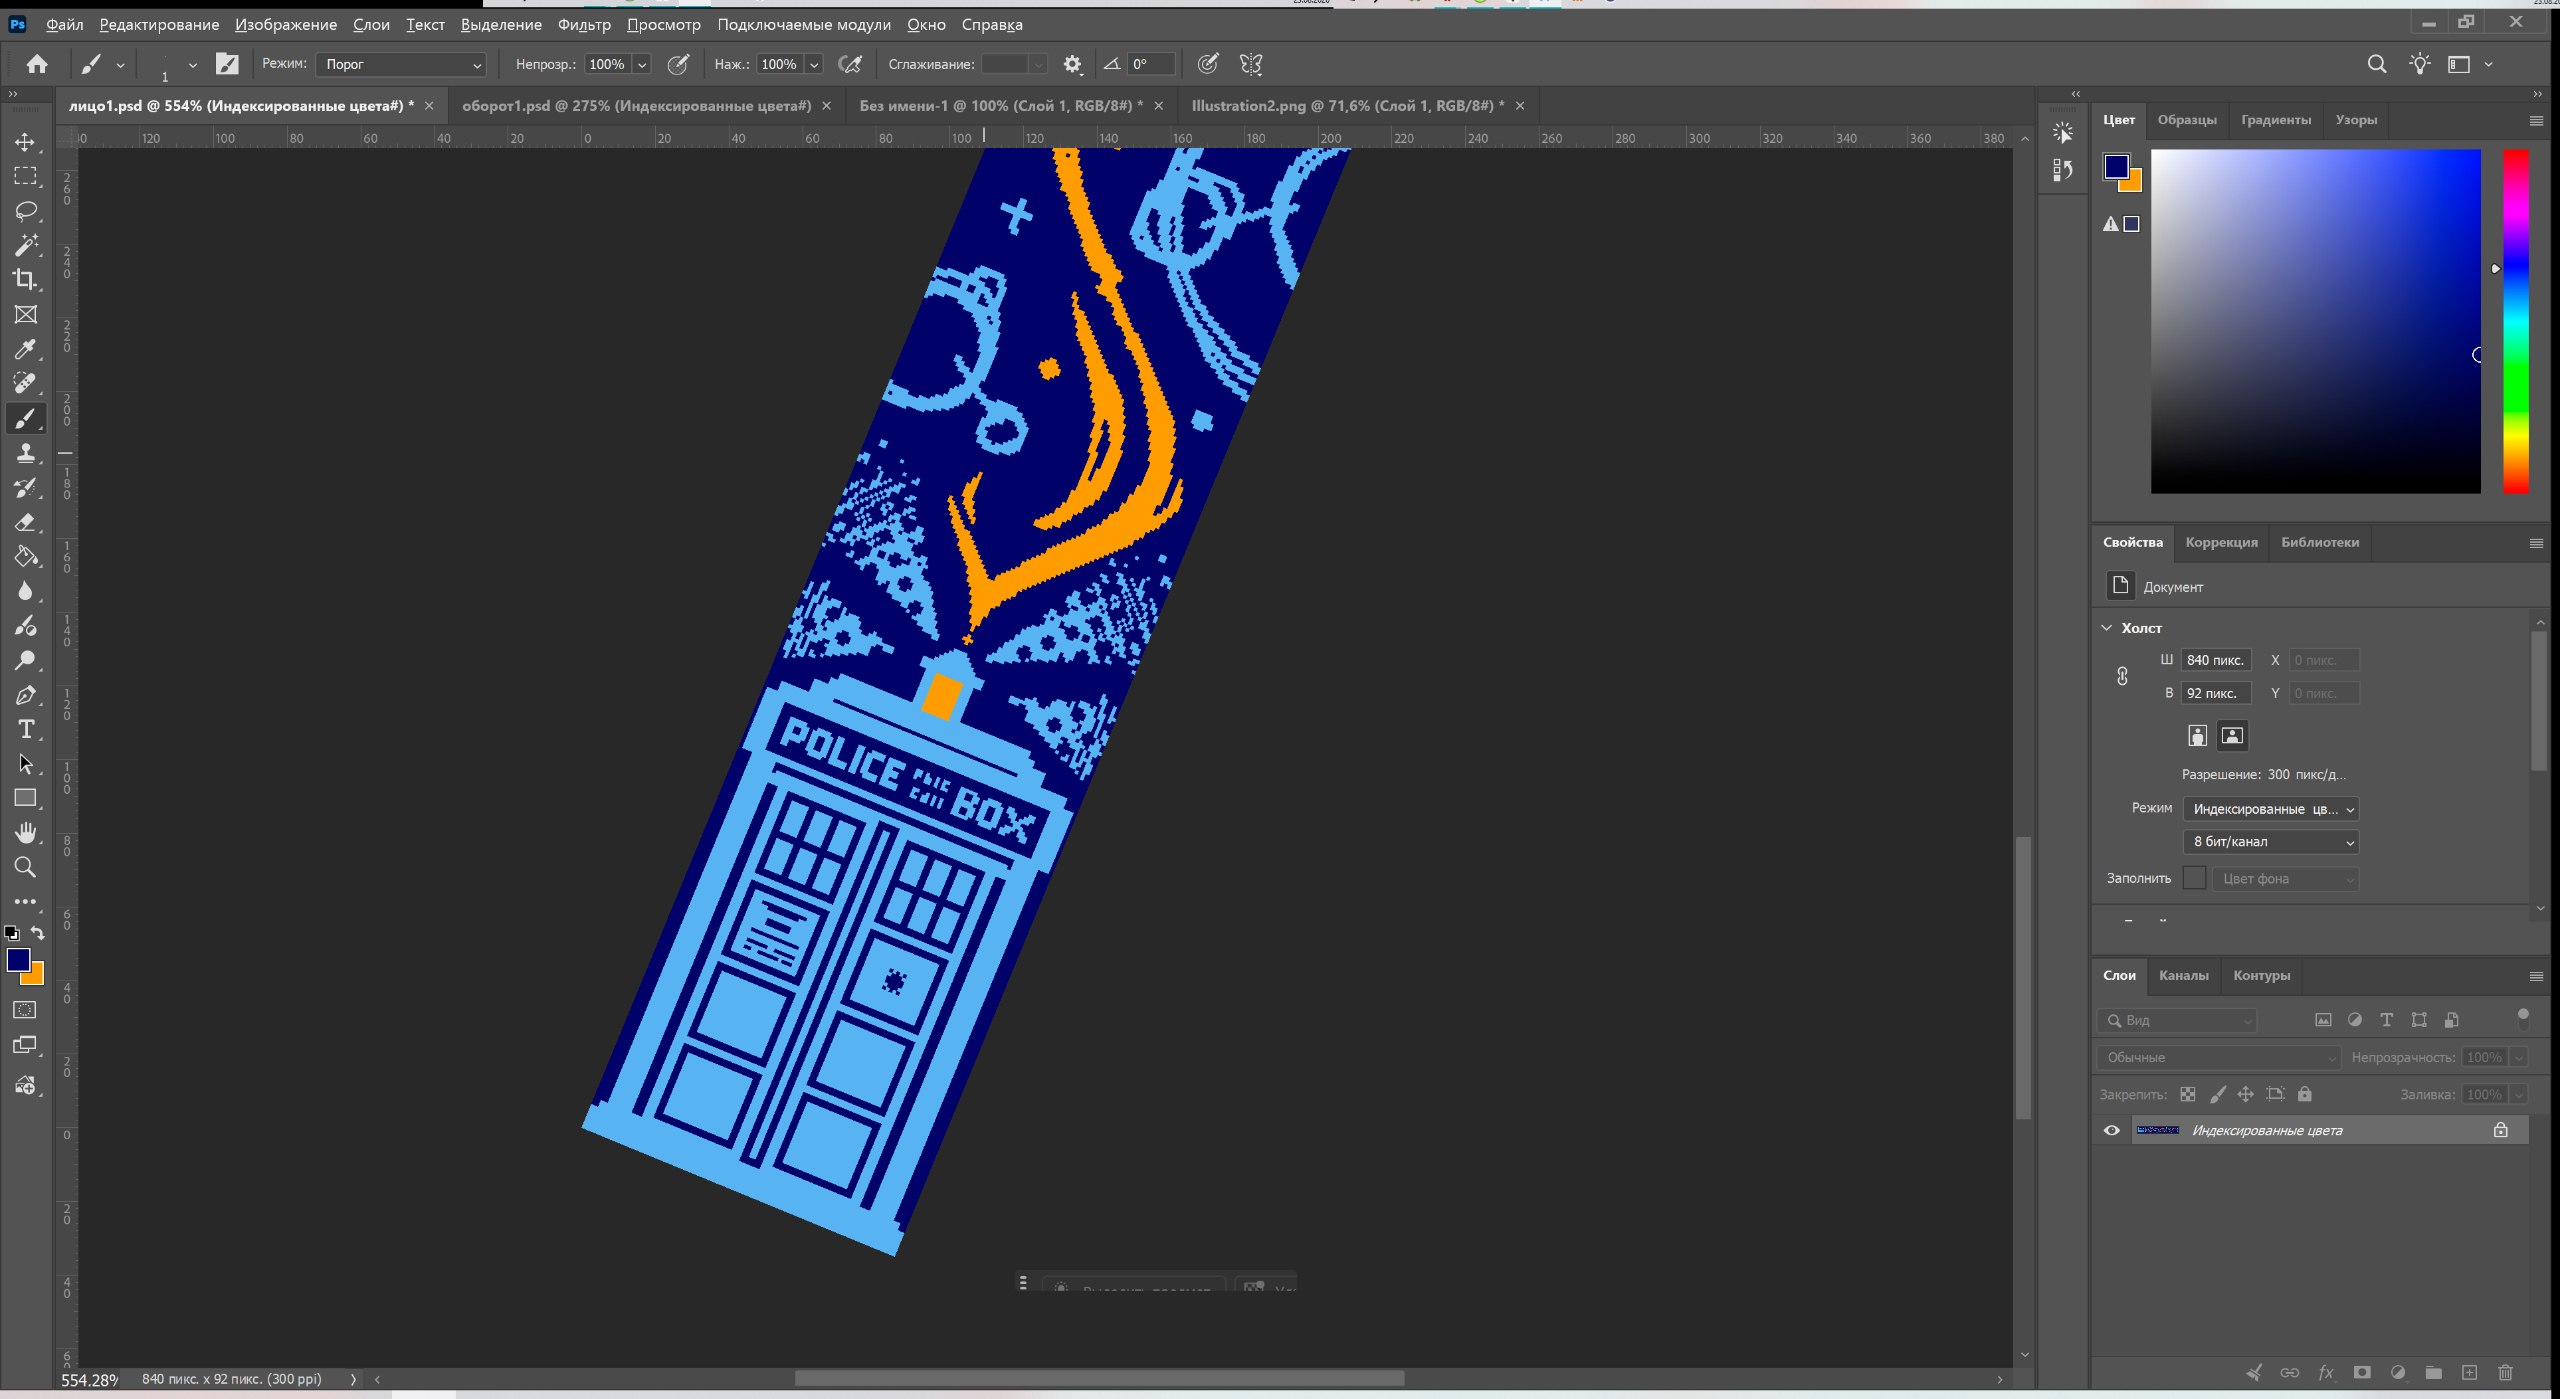Switch to оборот1.psd document tab
The image size is (2560, 1399).
tap(637, 105)
